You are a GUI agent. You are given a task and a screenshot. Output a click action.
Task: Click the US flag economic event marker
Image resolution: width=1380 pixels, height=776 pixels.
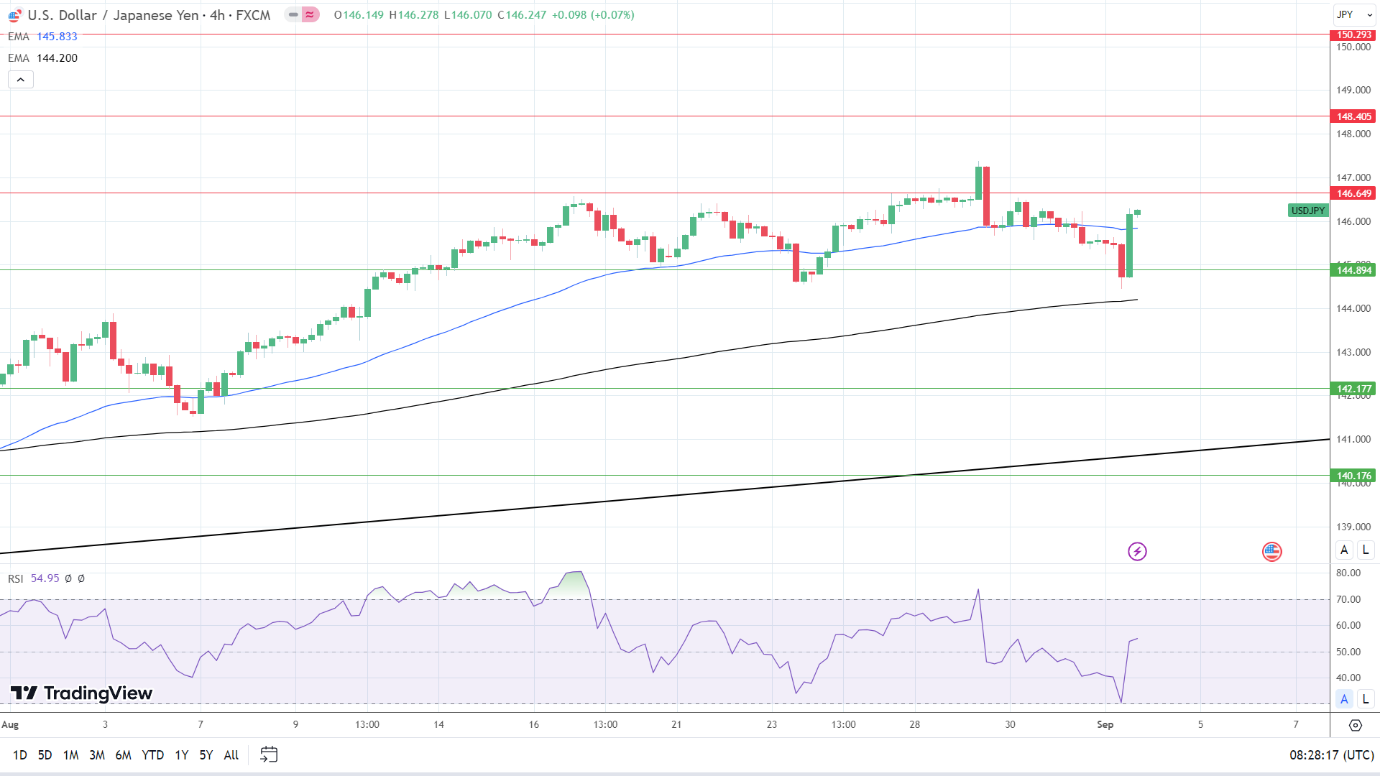[x=1271, y=551]
